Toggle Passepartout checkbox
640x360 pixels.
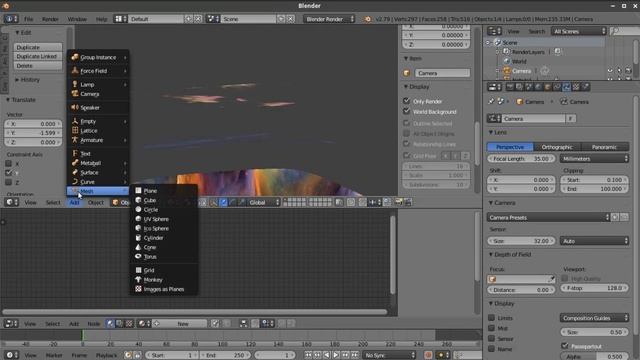[565, 346]
